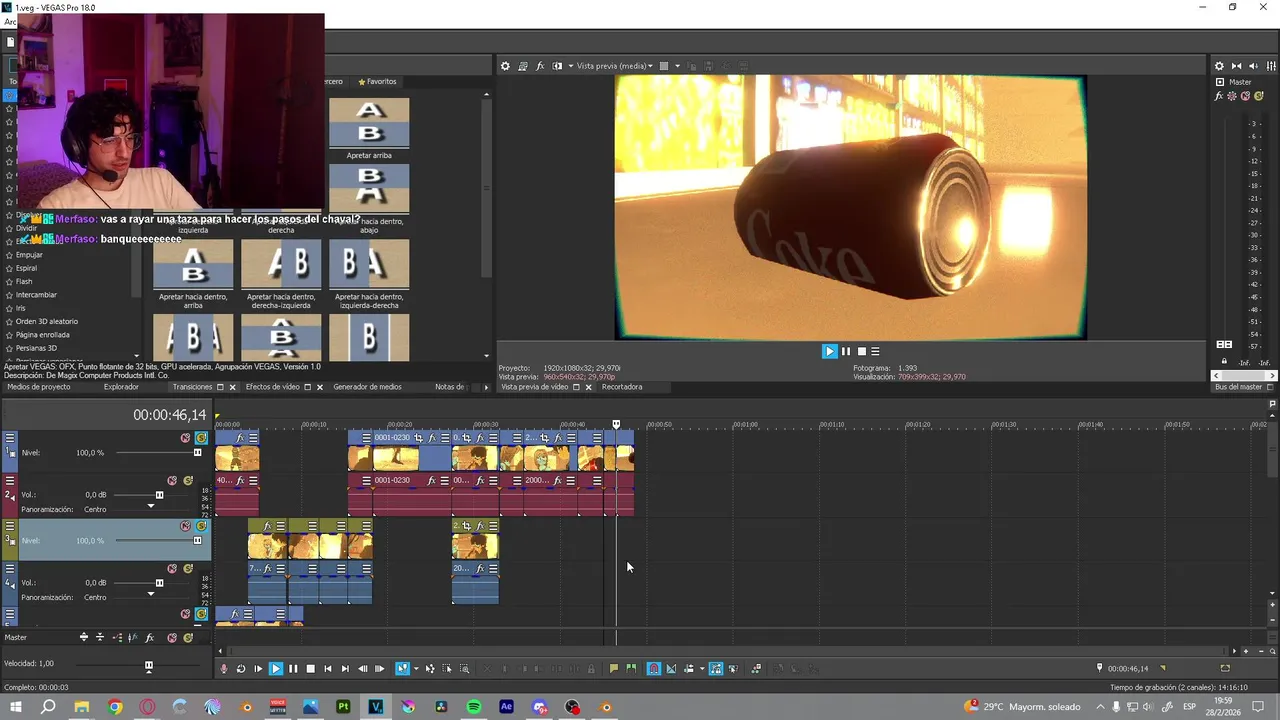The width and height of the screenshot is (1280, 720).
Task: Stop the video preview
Action: tap(861, 351)
